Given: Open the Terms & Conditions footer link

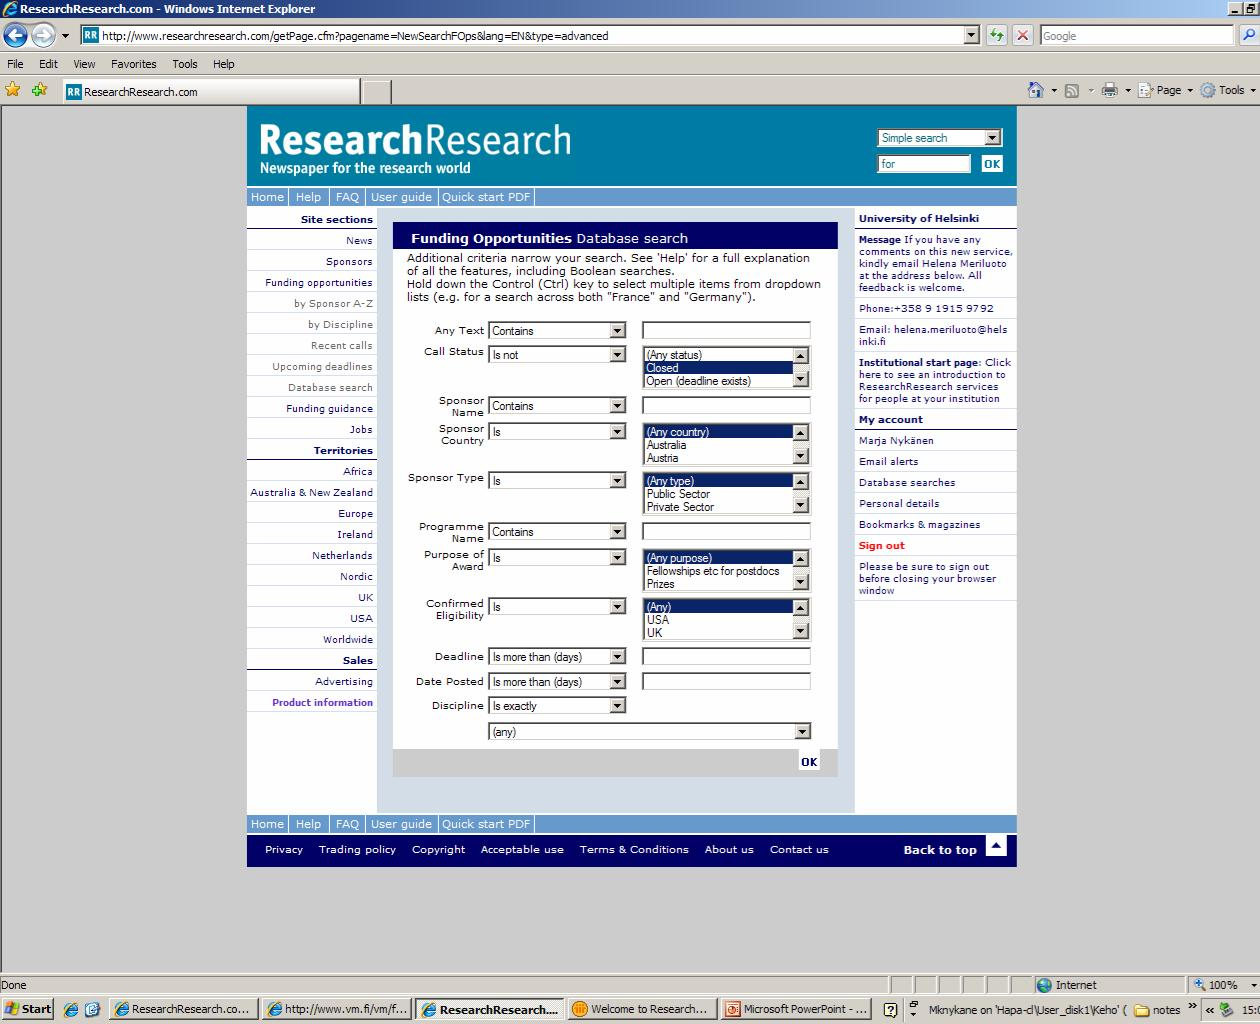Looking at the screenshot, I should [x=634, y=850].
